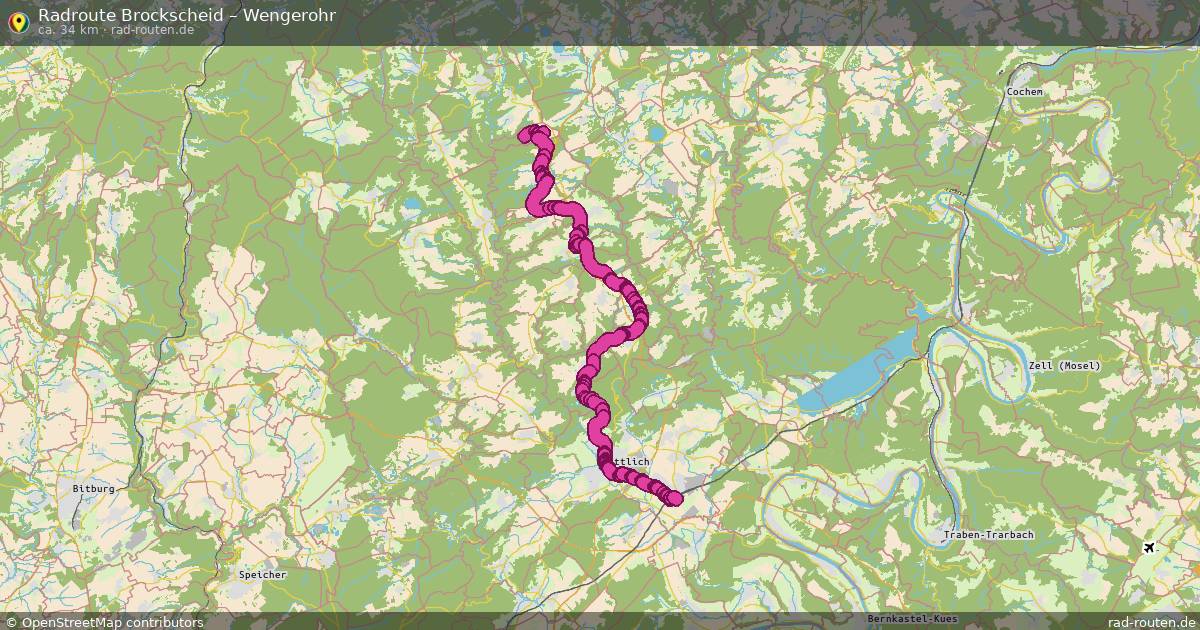Open the title Radroute Brockscheid – Wengerohr
The image size is (1200, 630).
pos(187,14)
